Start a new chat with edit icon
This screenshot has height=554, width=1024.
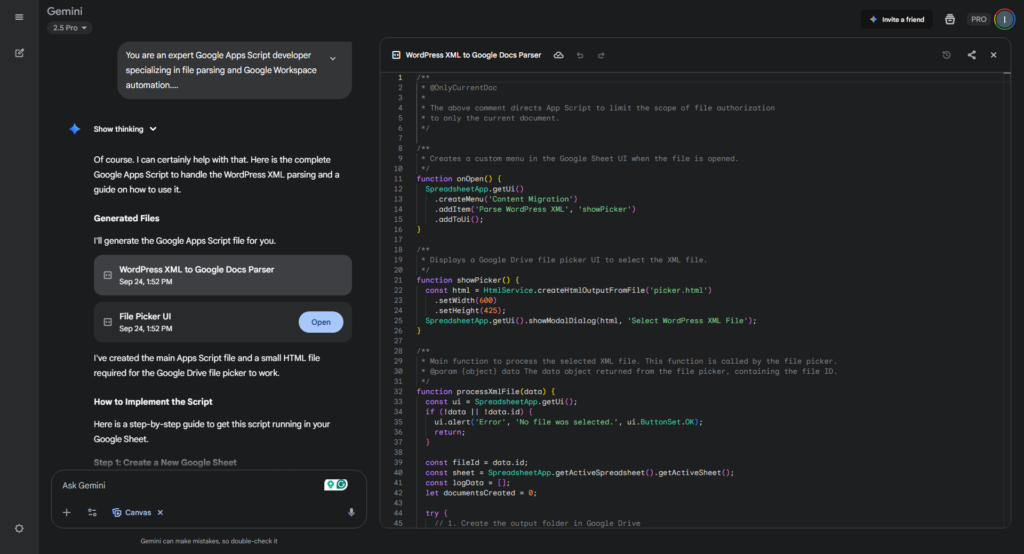[19, 53]
